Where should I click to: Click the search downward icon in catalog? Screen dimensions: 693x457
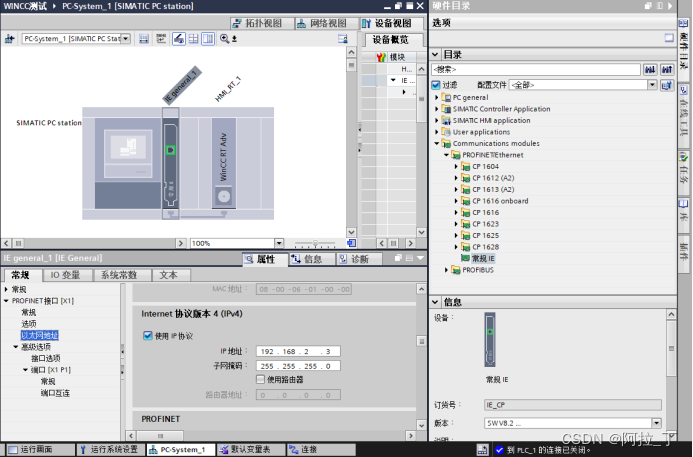pyautogui.click(x=650, y=69)
